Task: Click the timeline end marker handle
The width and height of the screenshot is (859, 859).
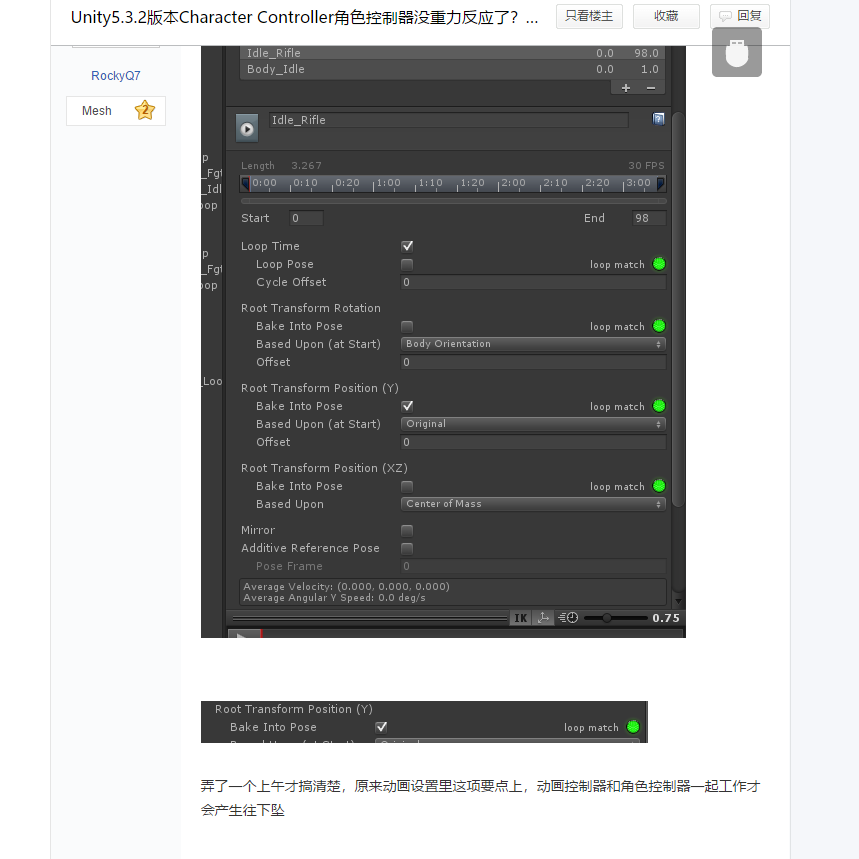Action: (661, 184)
